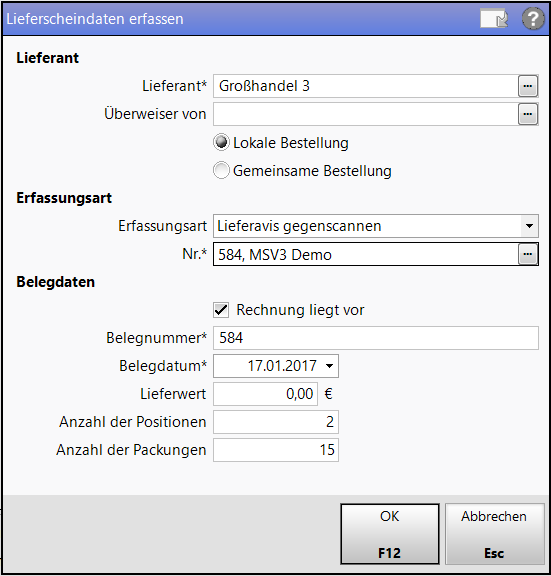Expand the Erfassungsart dropdown arrow
Image resolution: width=551 pixels, height=576 pixels.
click(x=529, y=226)
